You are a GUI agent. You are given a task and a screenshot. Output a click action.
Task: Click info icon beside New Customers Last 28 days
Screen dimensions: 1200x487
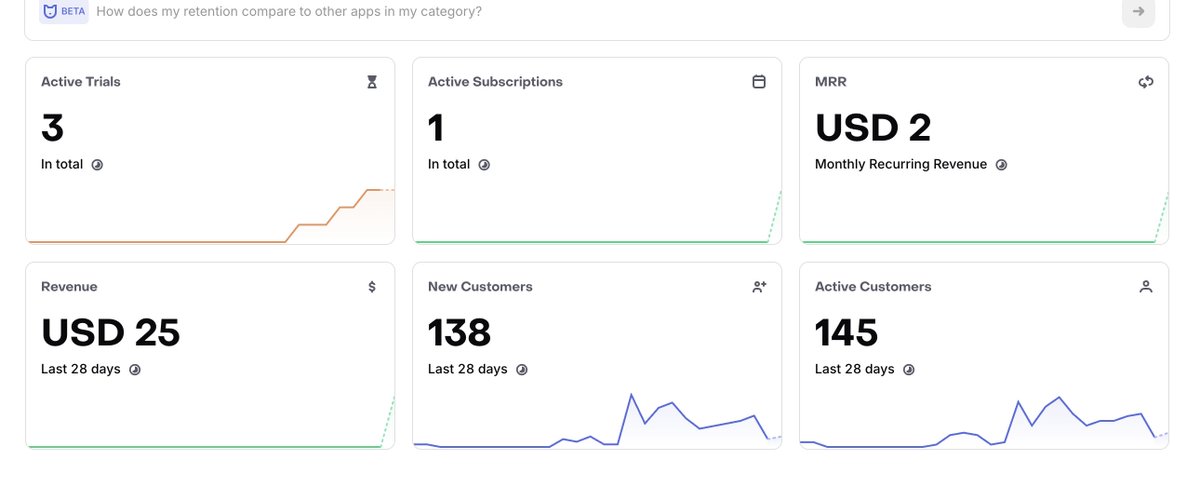click(521, 370)
